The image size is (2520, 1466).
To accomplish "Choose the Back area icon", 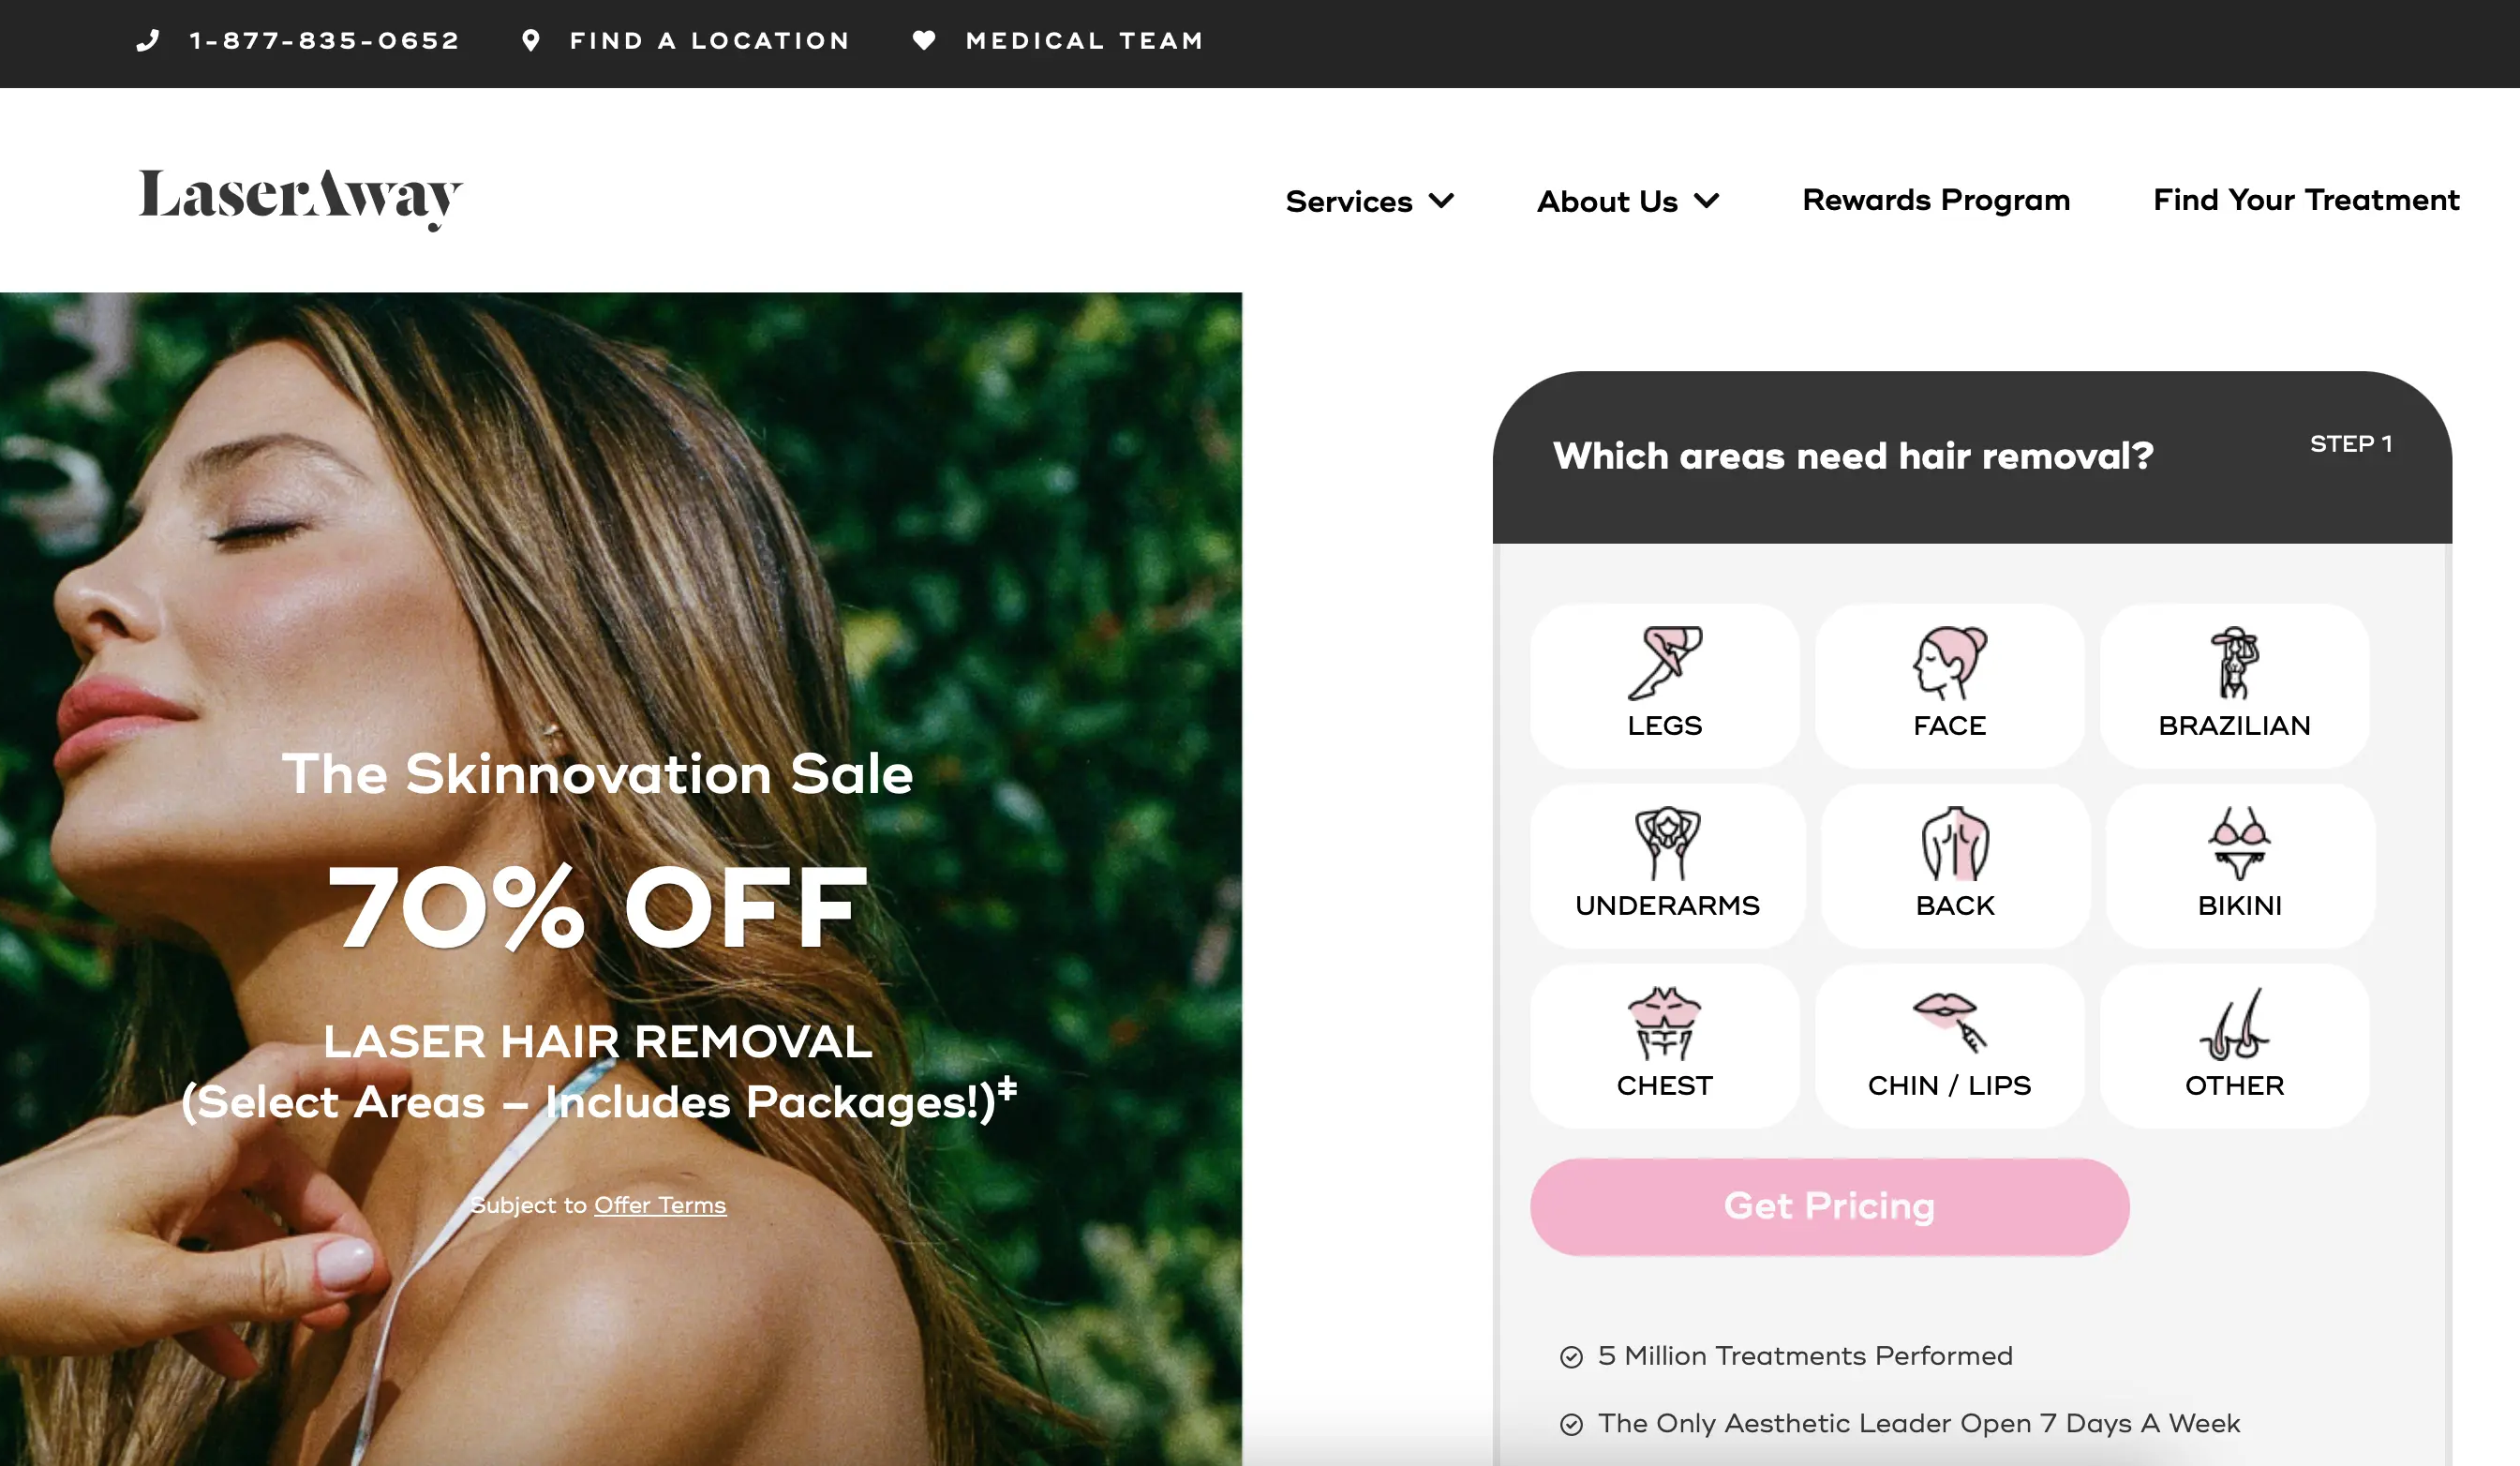I will [1955, 843].
